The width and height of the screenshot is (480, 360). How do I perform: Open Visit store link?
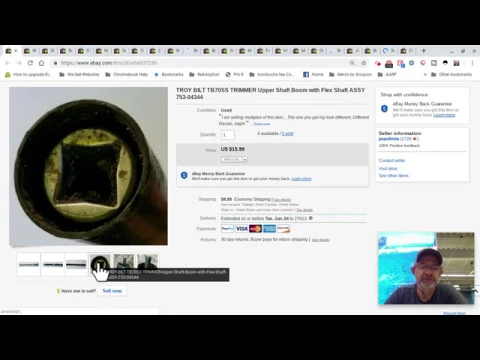[x=388, y=168]
